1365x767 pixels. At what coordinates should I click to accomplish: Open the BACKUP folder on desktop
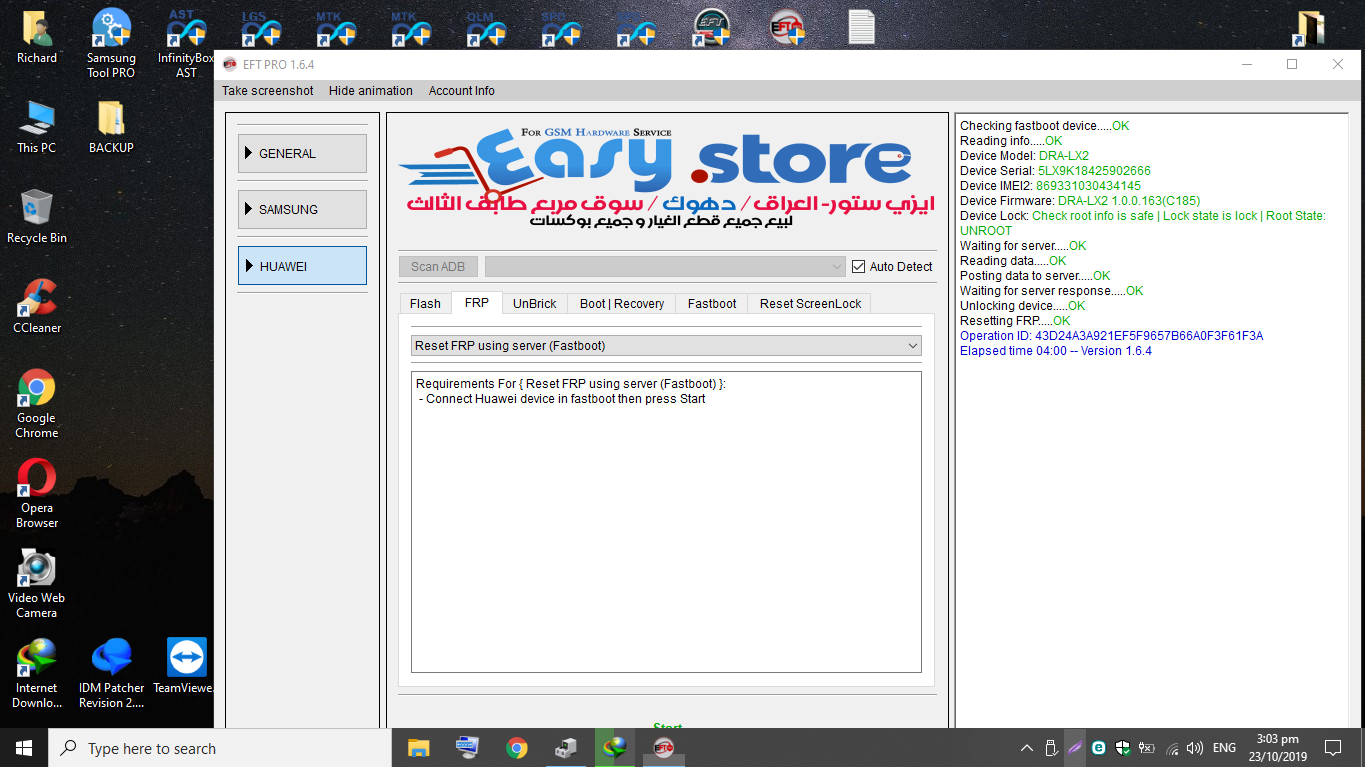click(111, 127)
